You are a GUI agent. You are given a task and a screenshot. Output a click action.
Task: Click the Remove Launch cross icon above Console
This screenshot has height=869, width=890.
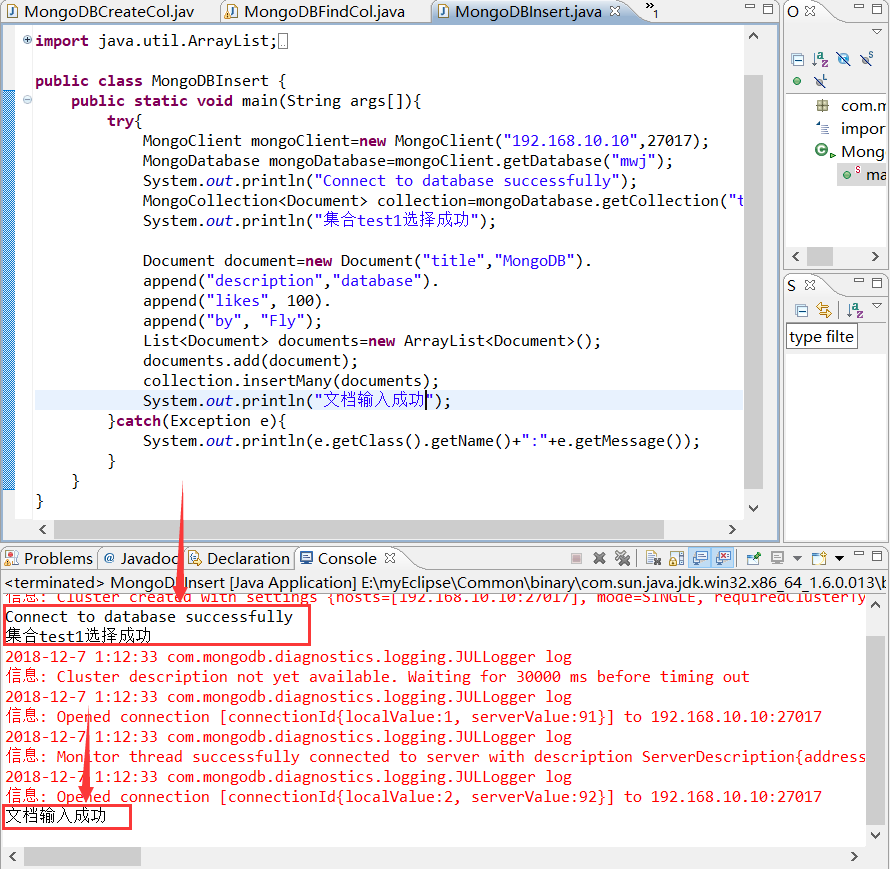[x=597, y=560]
